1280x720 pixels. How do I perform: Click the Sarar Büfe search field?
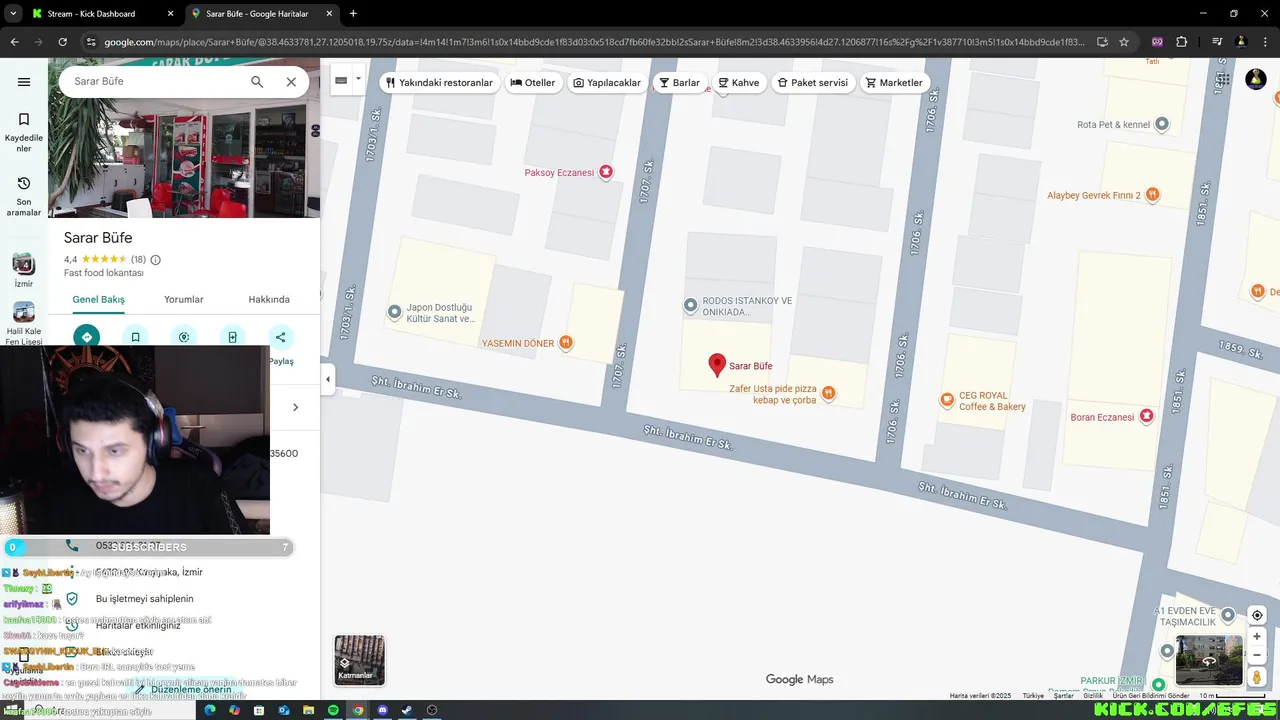155,81
